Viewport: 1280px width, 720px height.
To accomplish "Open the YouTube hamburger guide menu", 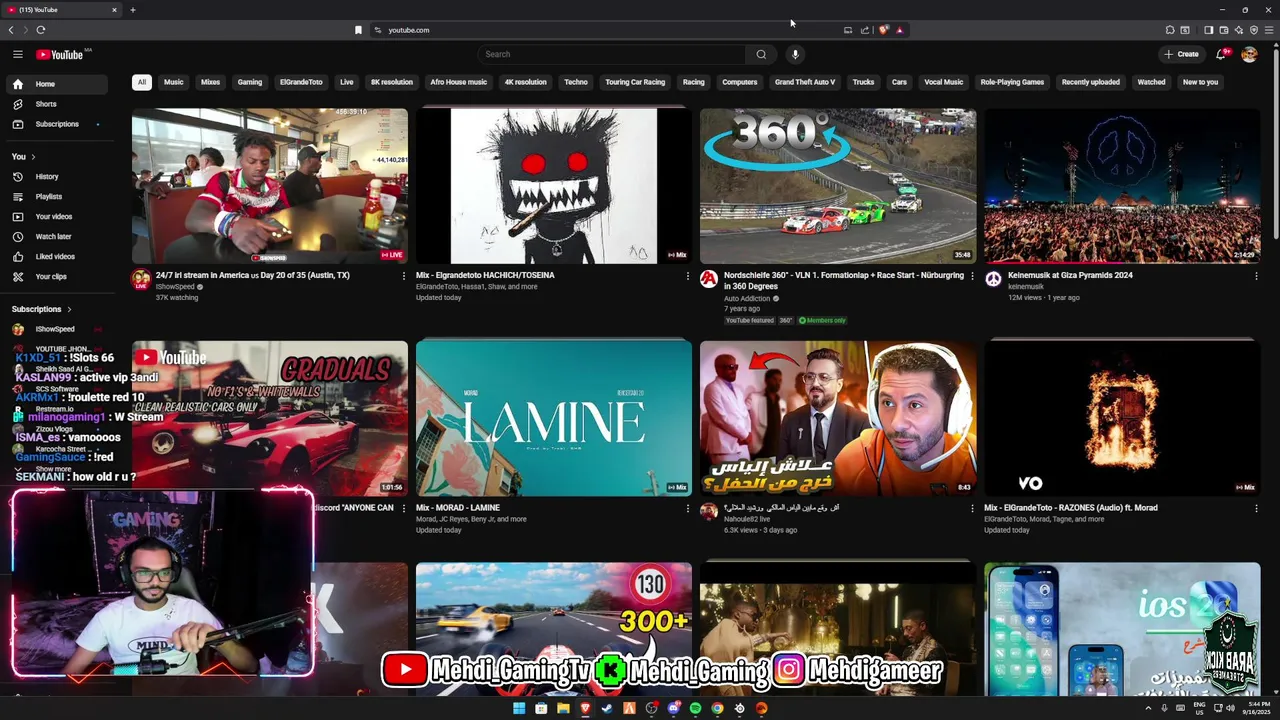I will (17, 54).
